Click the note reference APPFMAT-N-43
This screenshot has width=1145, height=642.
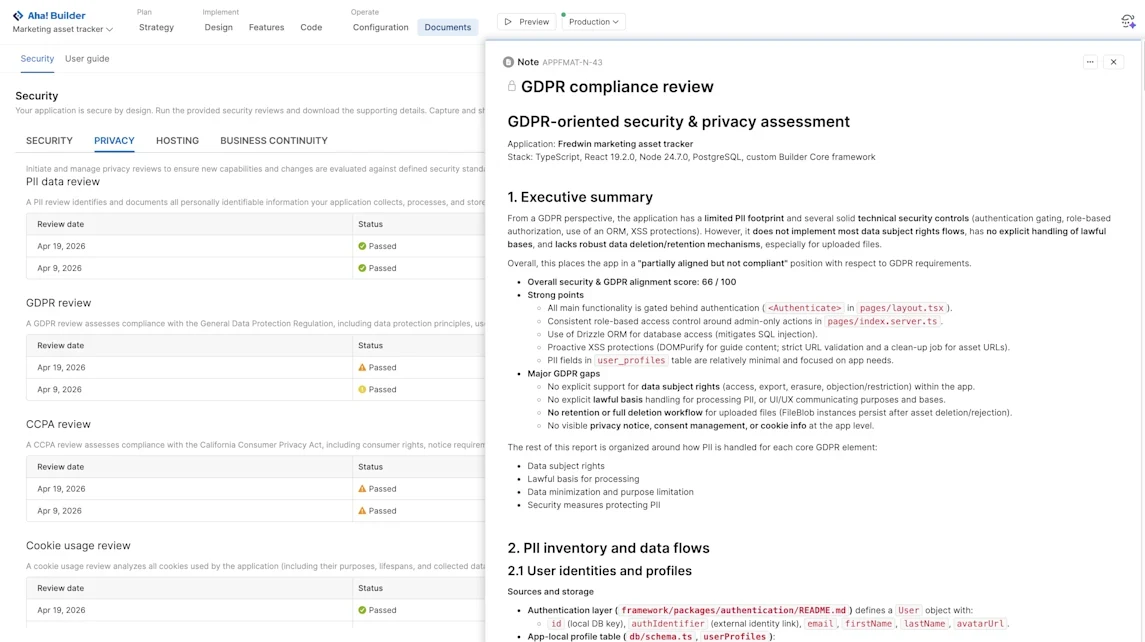point(572,63)
